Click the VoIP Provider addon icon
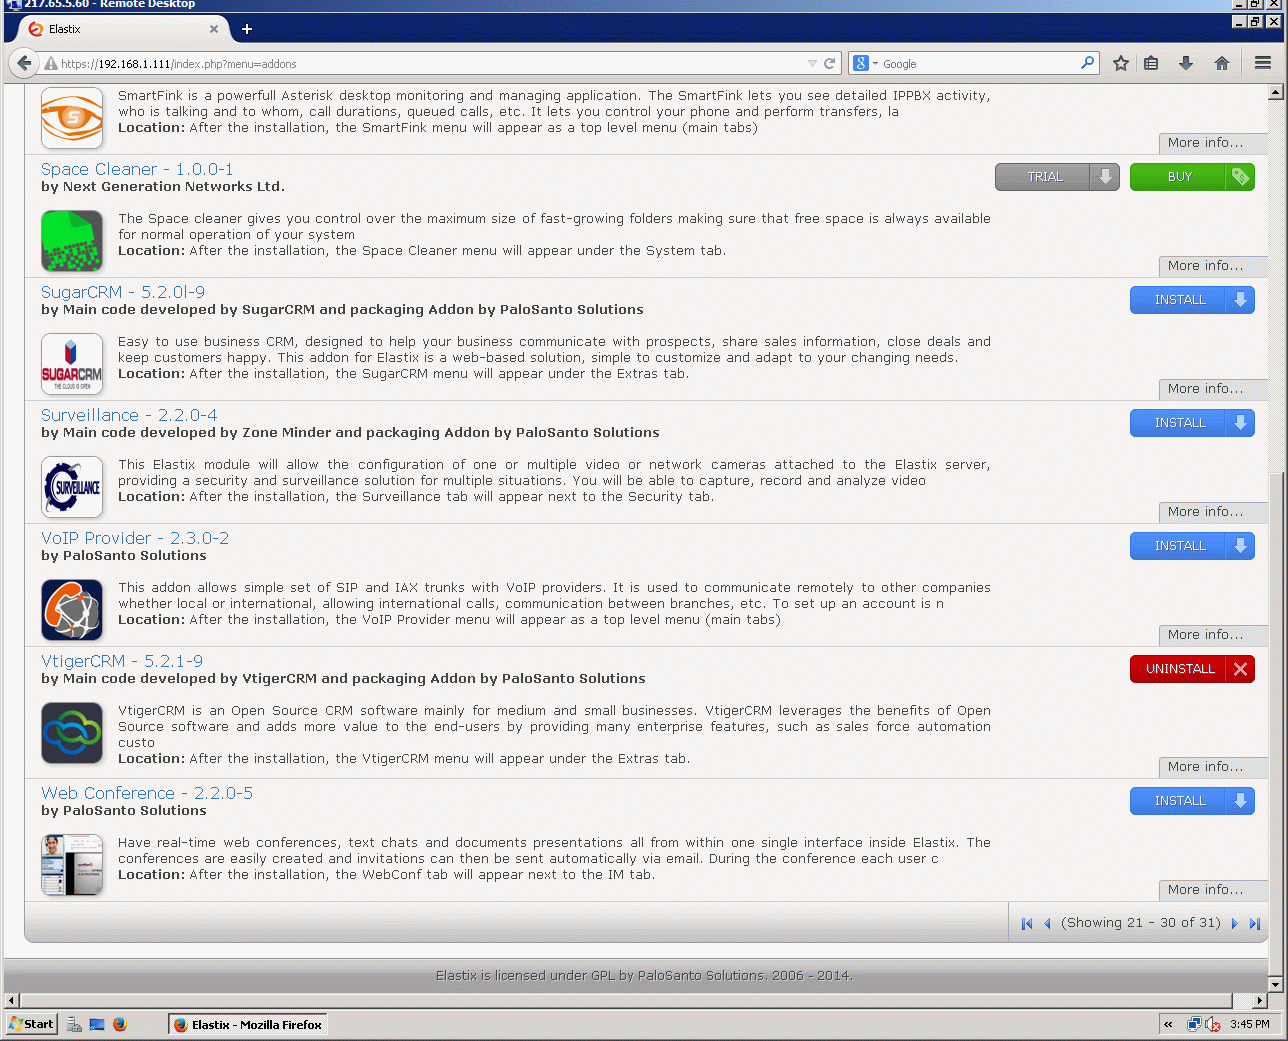Image resolution: width=1288 pixels, height=1041 pixels. tap(72, 610)
